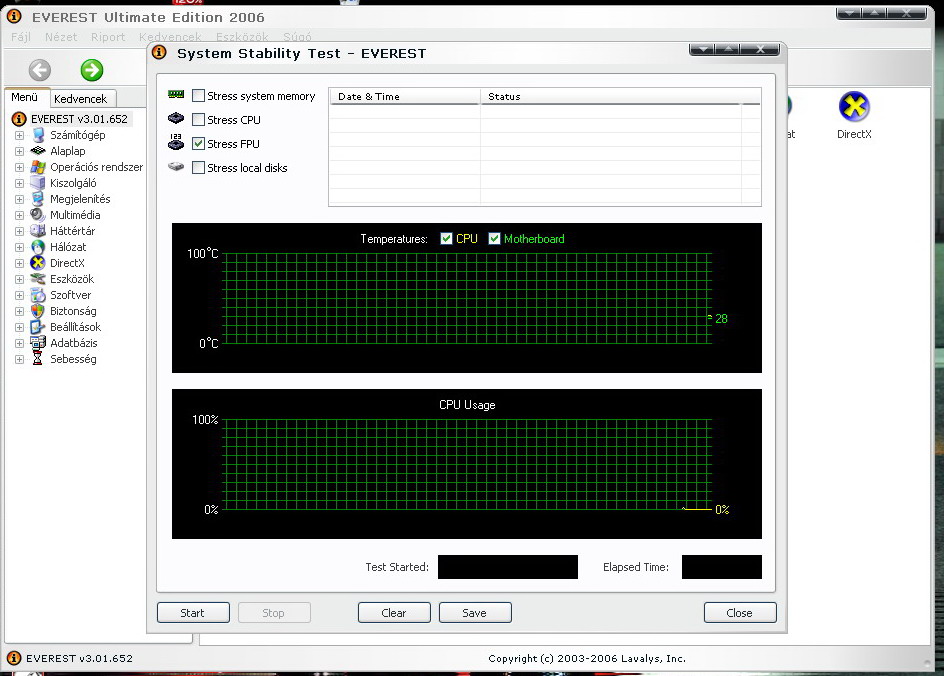Toggle the Motherboard temperature graph checkbox

(x=494, y=239)
